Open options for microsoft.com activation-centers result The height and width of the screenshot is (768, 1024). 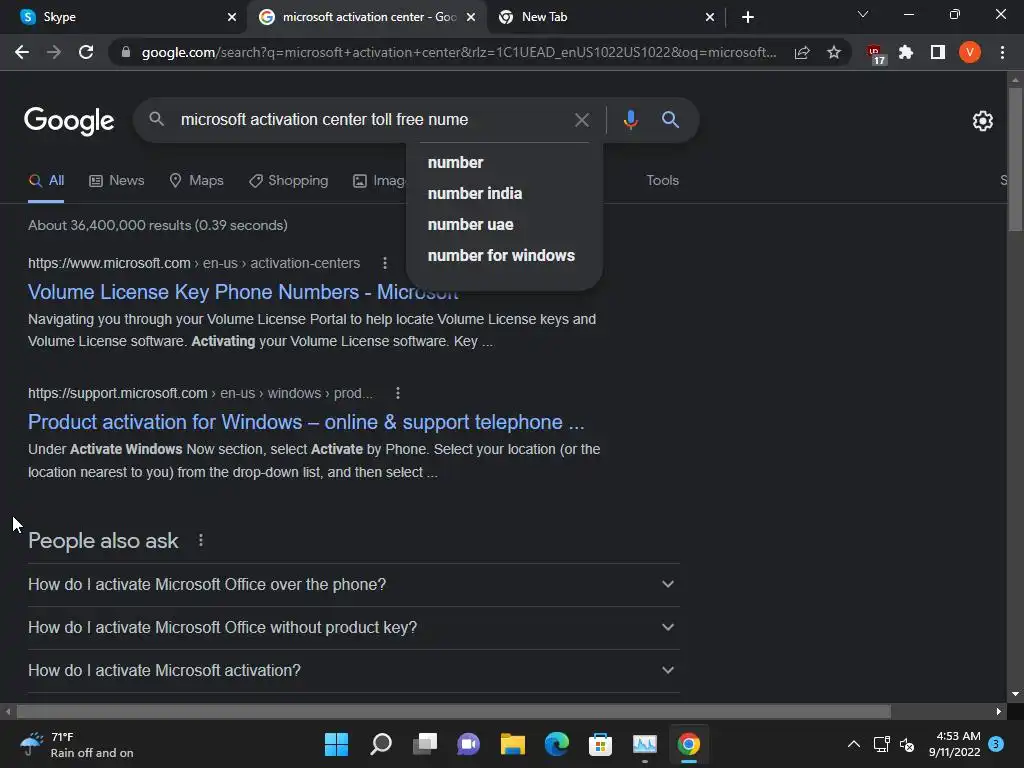pos(385,263)
